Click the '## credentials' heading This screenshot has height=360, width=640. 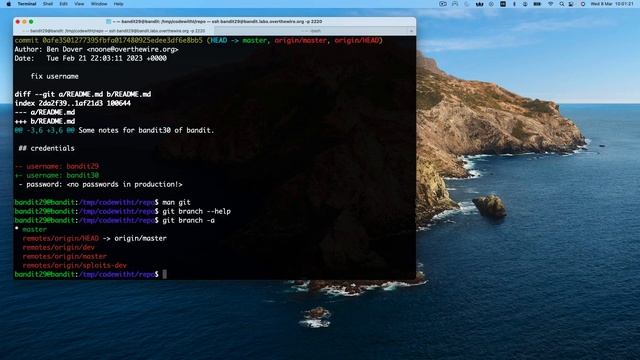pos(47,148)
